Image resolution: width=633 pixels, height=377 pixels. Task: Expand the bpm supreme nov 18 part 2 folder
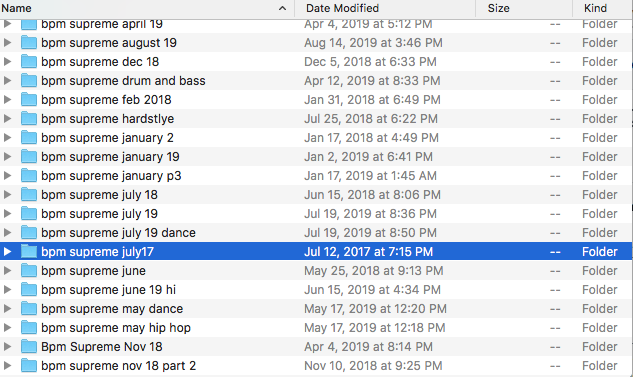coord(7,365)
